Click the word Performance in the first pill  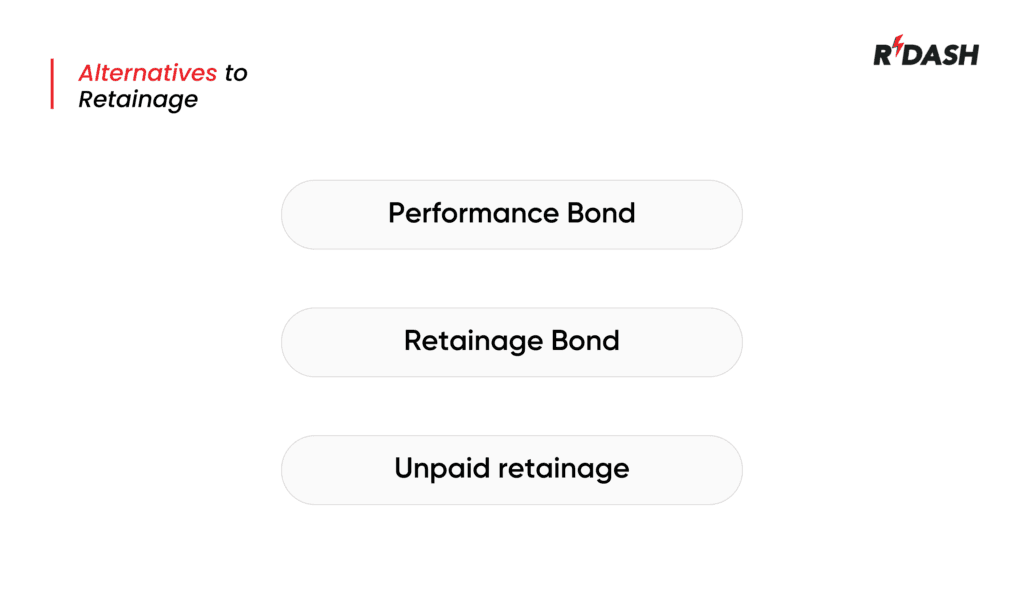[473, 214]
